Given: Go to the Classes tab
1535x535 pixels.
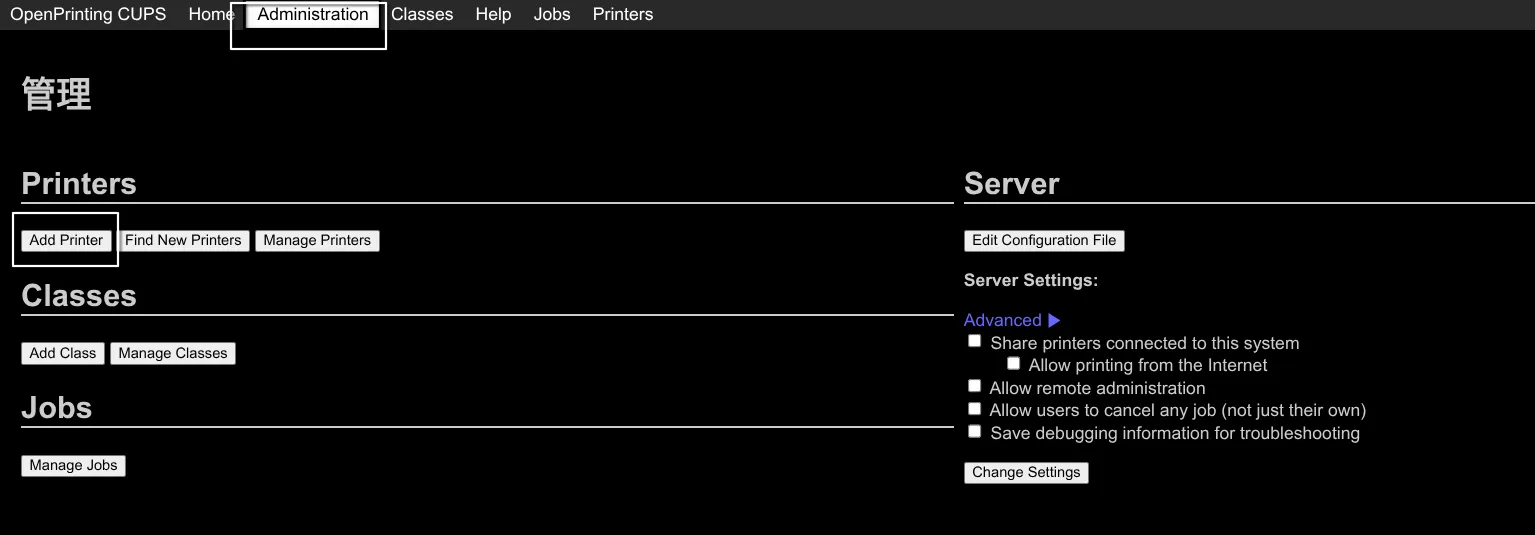Looking at the screenshot, I should pyautogui.click(x=421, y=14).
